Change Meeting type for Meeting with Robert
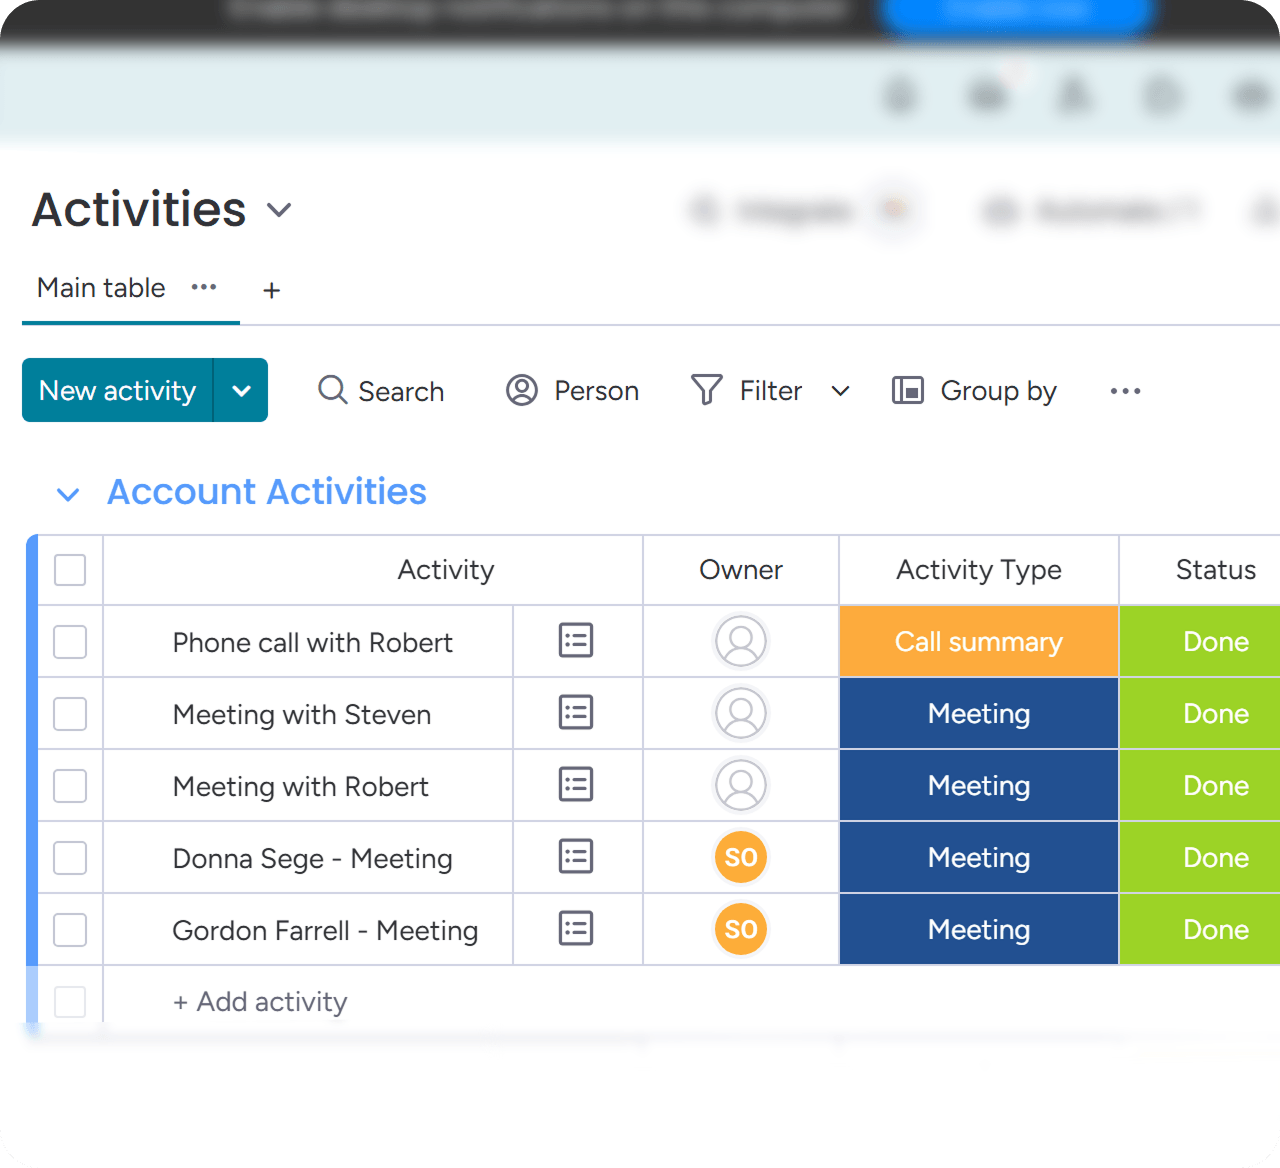 pyautogui.click(x=979, y=785)
